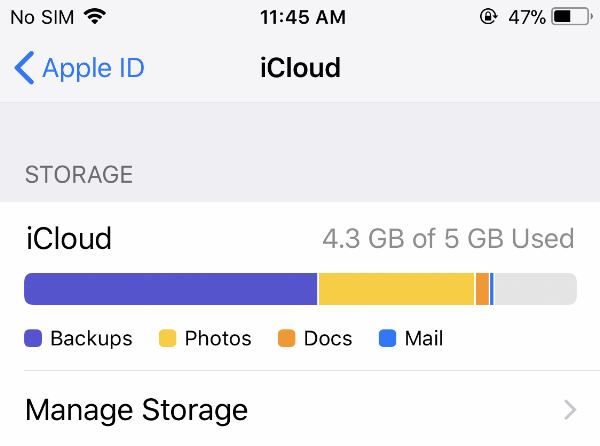Go back to Apple ID
This screenshot has width=600, height=446.
[x=80, y=68]
